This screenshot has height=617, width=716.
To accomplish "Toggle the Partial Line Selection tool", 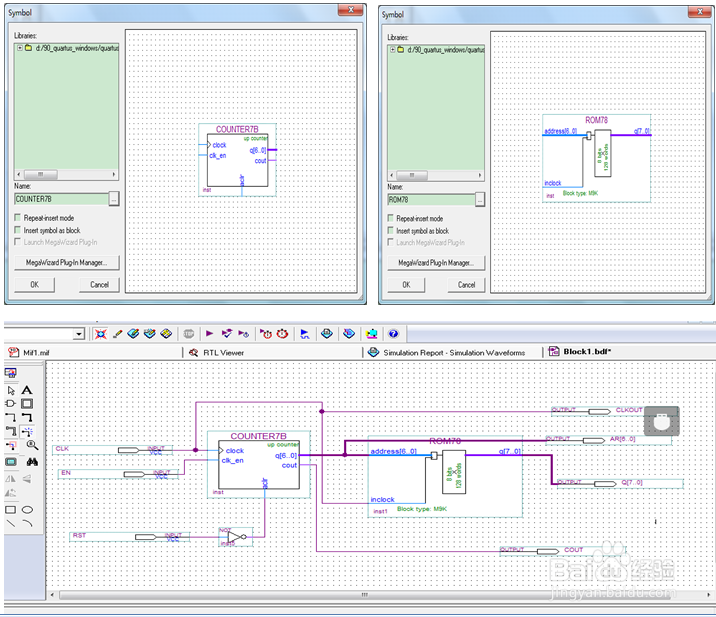I will tap(11, 445).
